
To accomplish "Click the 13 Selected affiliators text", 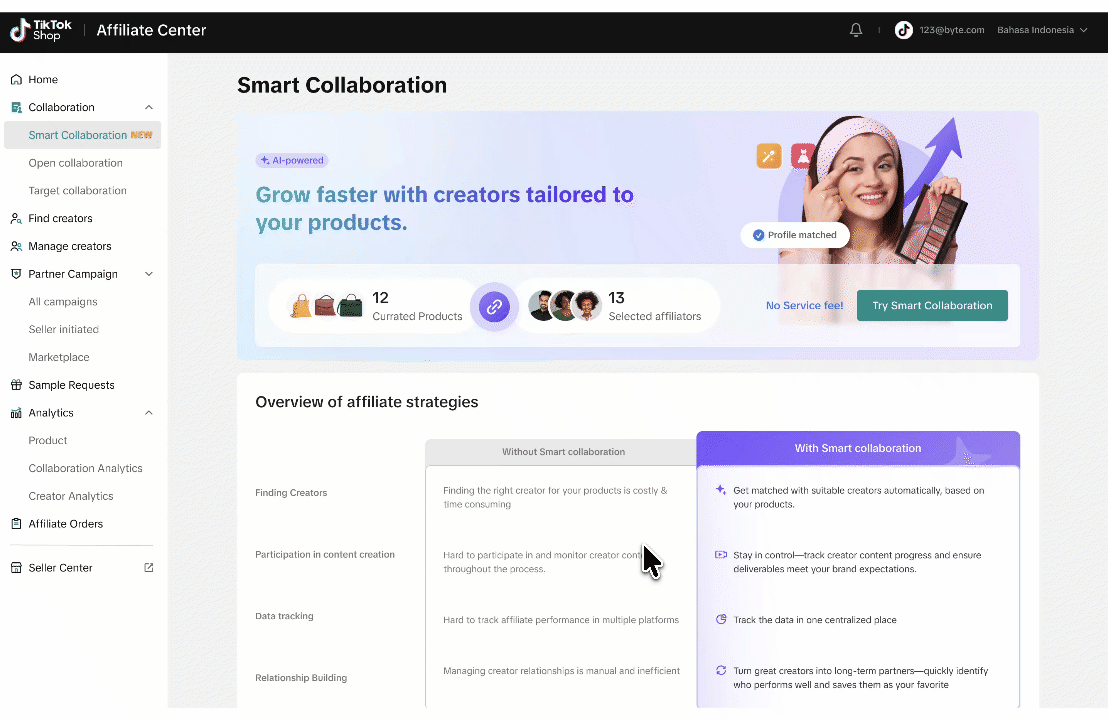I will click(654, 307).
